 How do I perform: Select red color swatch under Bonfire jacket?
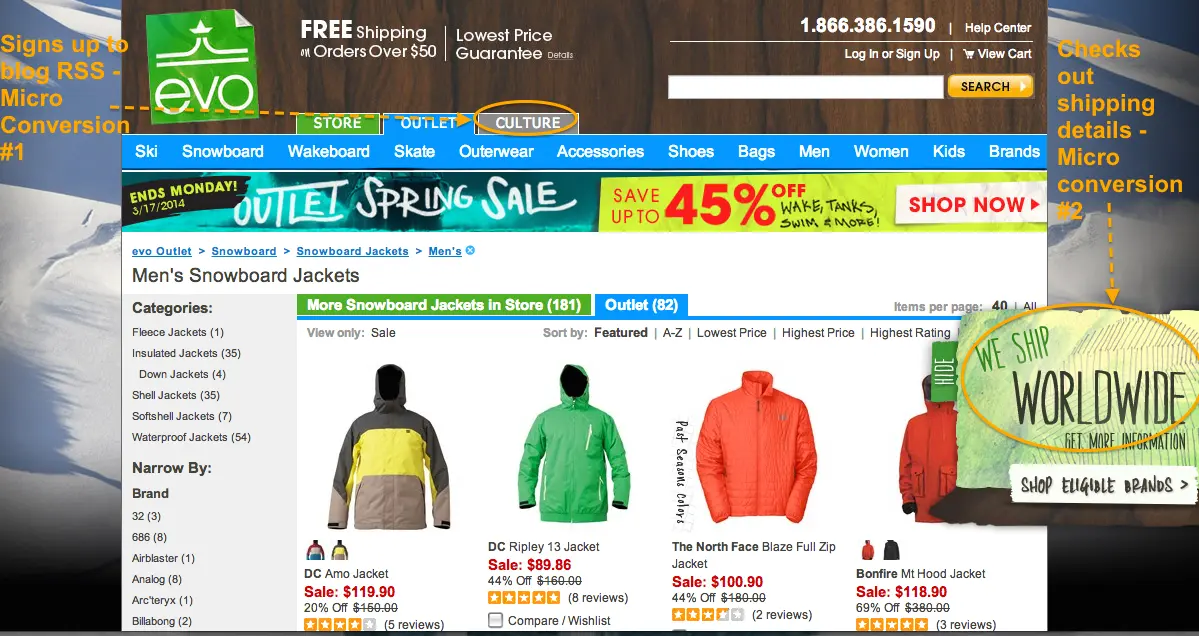868,550
